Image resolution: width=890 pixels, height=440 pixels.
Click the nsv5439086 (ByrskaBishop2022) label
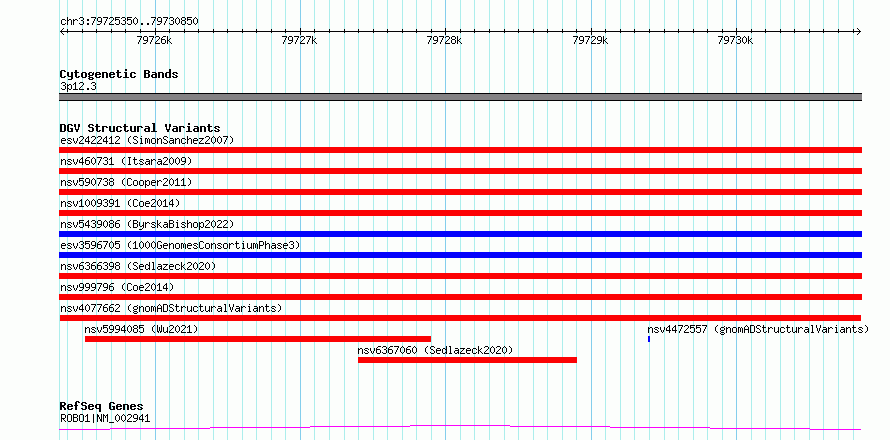[147, 224]
